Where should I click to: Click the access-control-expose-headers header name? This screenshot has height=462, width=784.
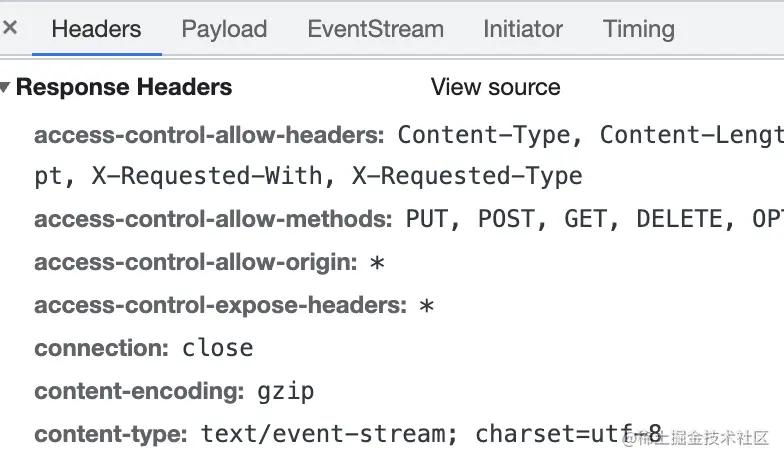click(x=220, y=306)
